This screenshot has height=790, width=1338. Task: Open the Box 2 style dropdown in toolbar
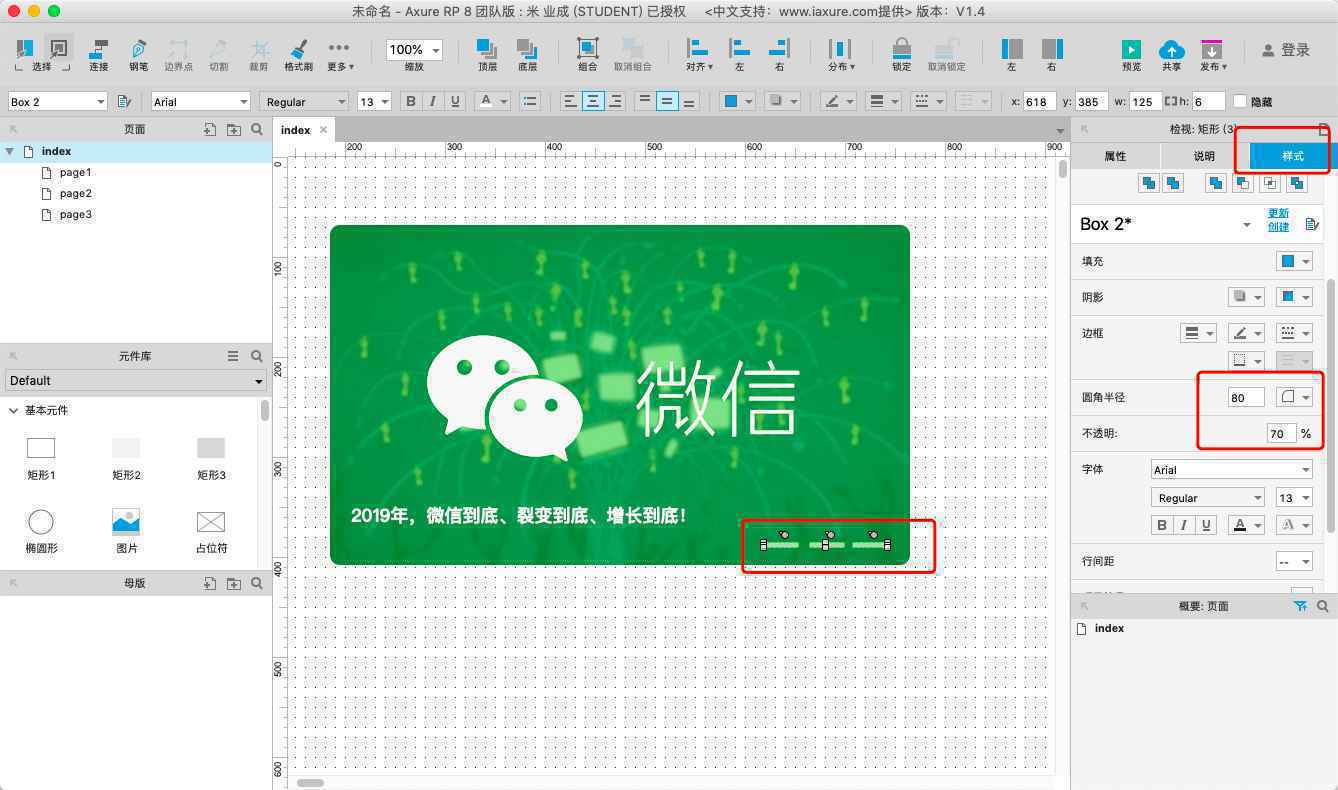tap(57, 101)
